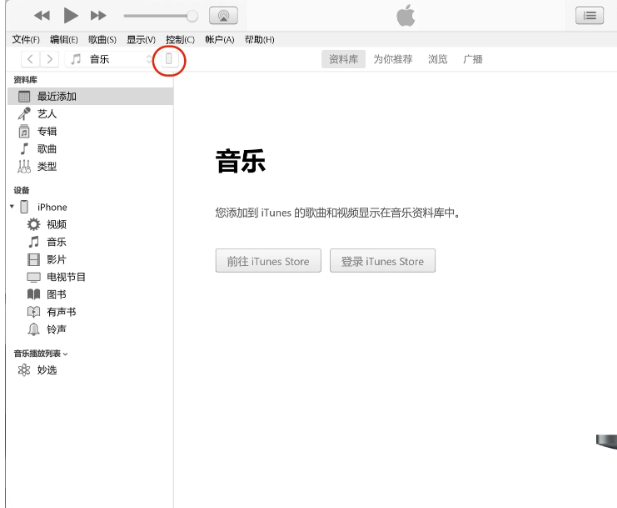The width and height of the screenshot is (617, 508).
Task: Collapse the iPhone device tree arrow
Action: point(12,206)
